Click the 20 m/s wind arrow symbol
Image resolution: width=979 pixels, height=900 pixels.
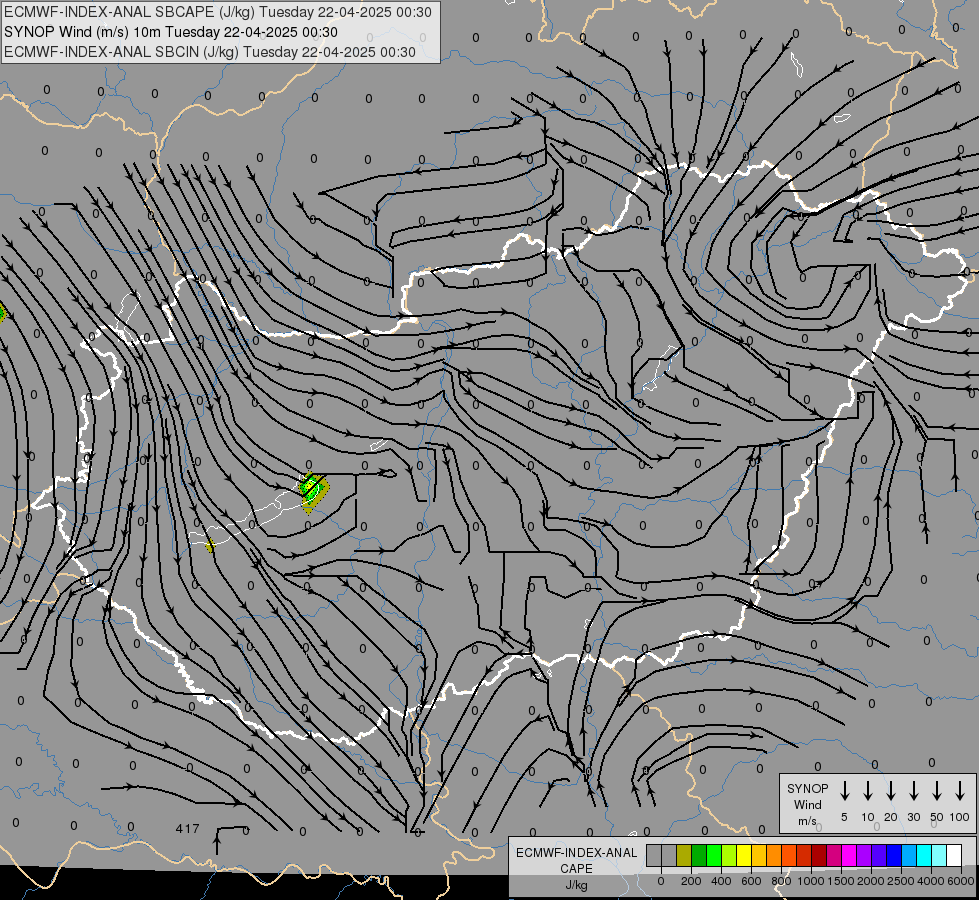tap(891, 791)
